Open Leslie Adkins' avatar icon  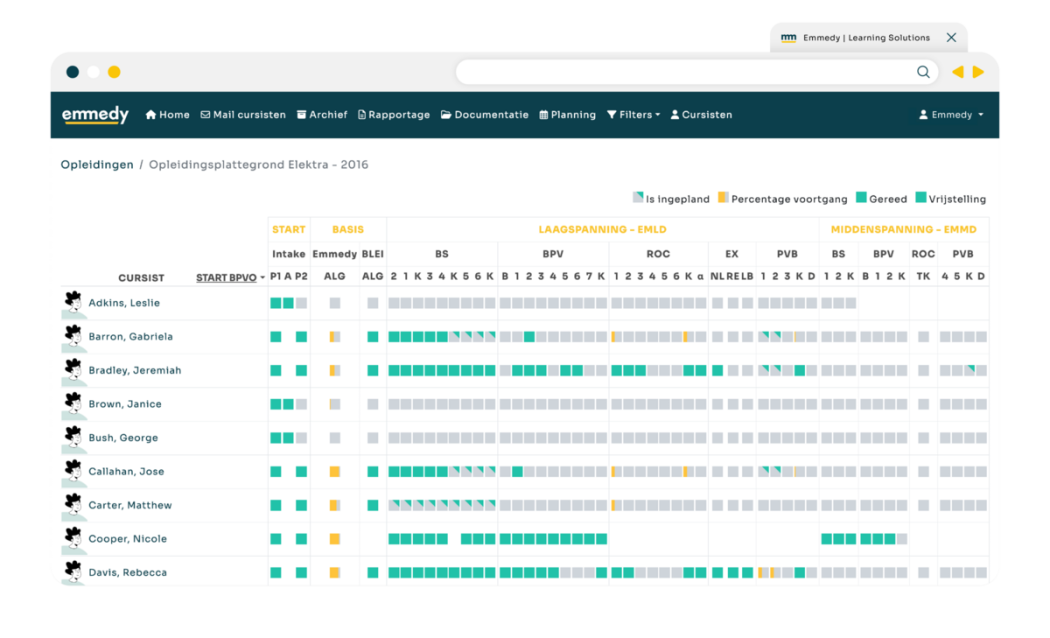click(72, 302)
